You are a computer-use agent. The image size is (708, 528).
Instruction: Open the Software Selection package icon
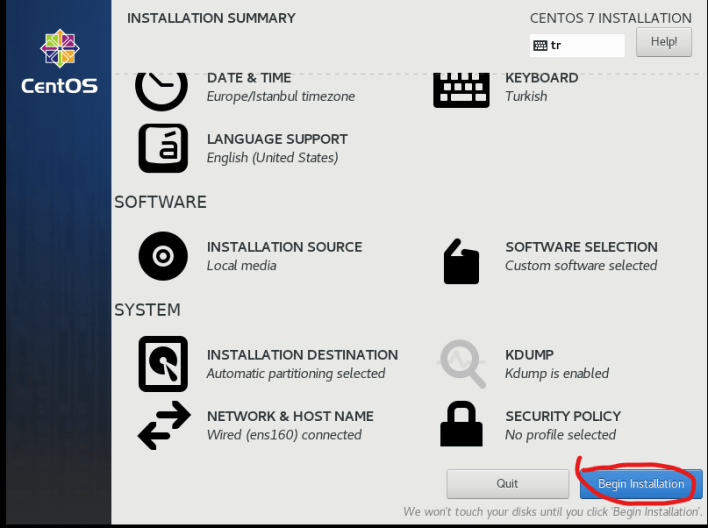[461, 262]
